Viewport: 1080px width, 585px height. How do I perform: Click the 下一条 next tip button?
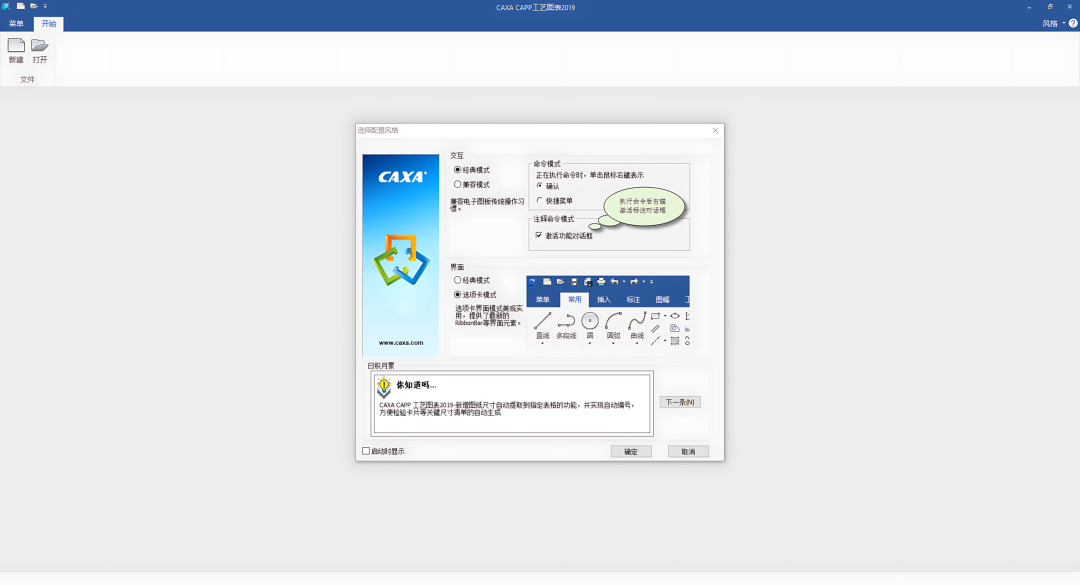(x=680, y=402)
